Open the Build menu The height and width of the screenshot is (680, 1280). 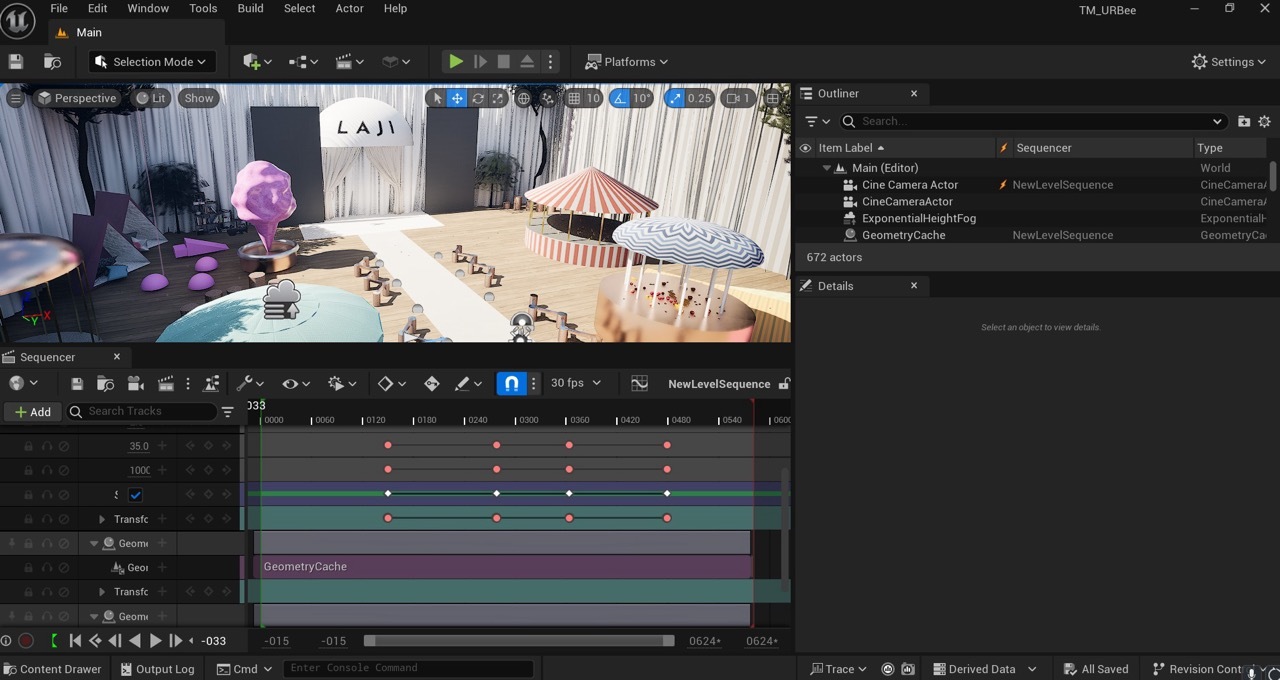250,8
